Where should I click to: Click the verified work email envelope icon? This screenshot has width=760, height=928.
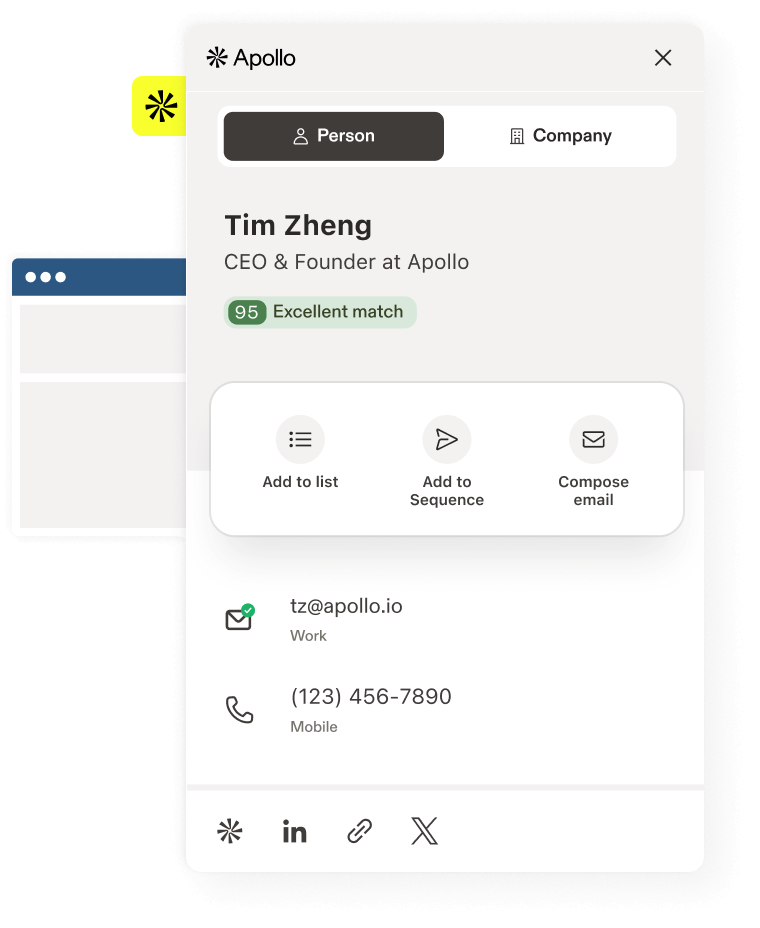pos(240,618)
